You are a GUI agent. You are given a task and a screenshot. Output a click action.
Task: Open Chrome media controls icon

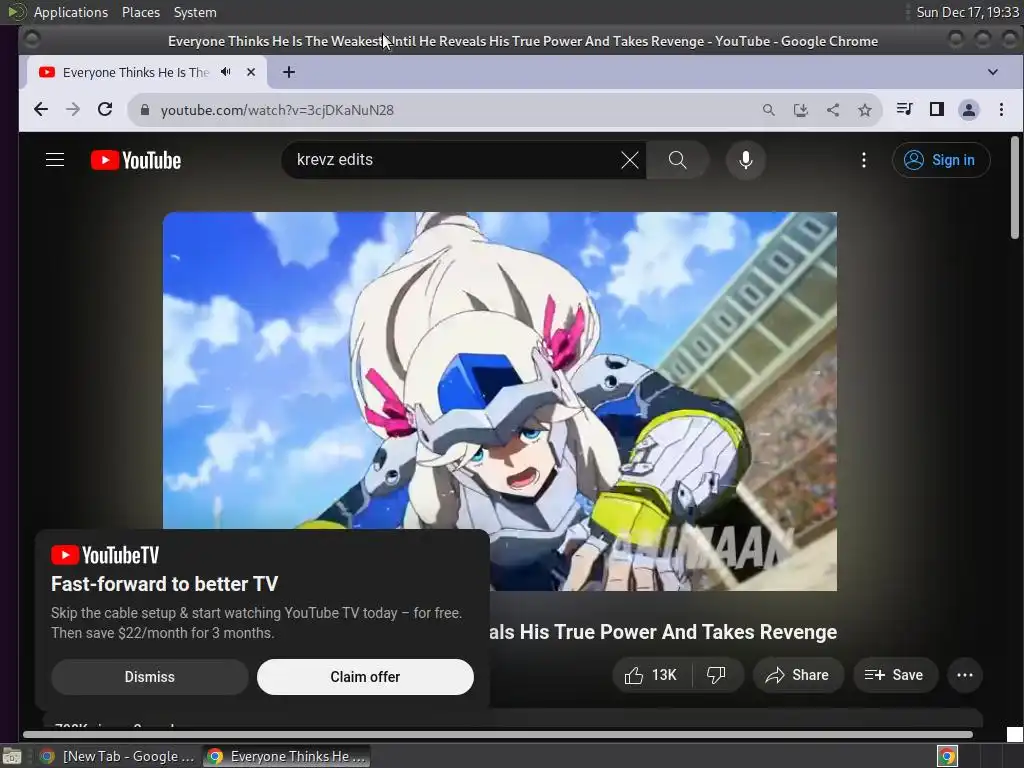click(904, 109)
